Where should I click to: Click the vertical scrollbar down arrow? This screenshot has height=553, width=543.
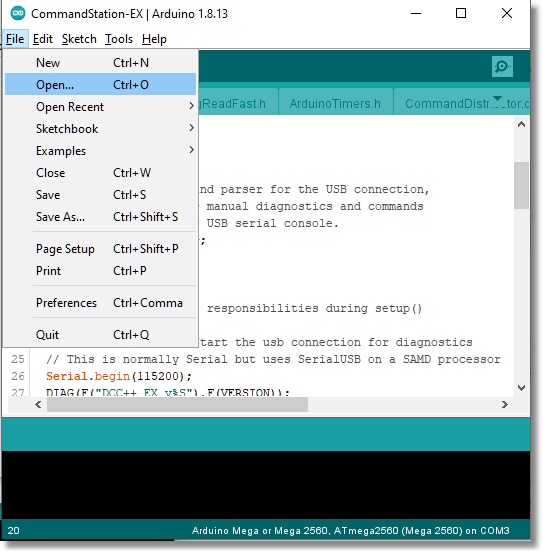click(x=521, y=388)
